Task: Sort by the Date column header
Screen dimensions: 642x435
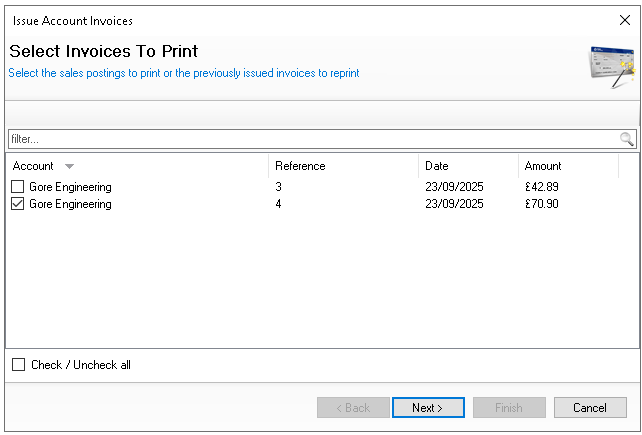Action: click(437, 166)
